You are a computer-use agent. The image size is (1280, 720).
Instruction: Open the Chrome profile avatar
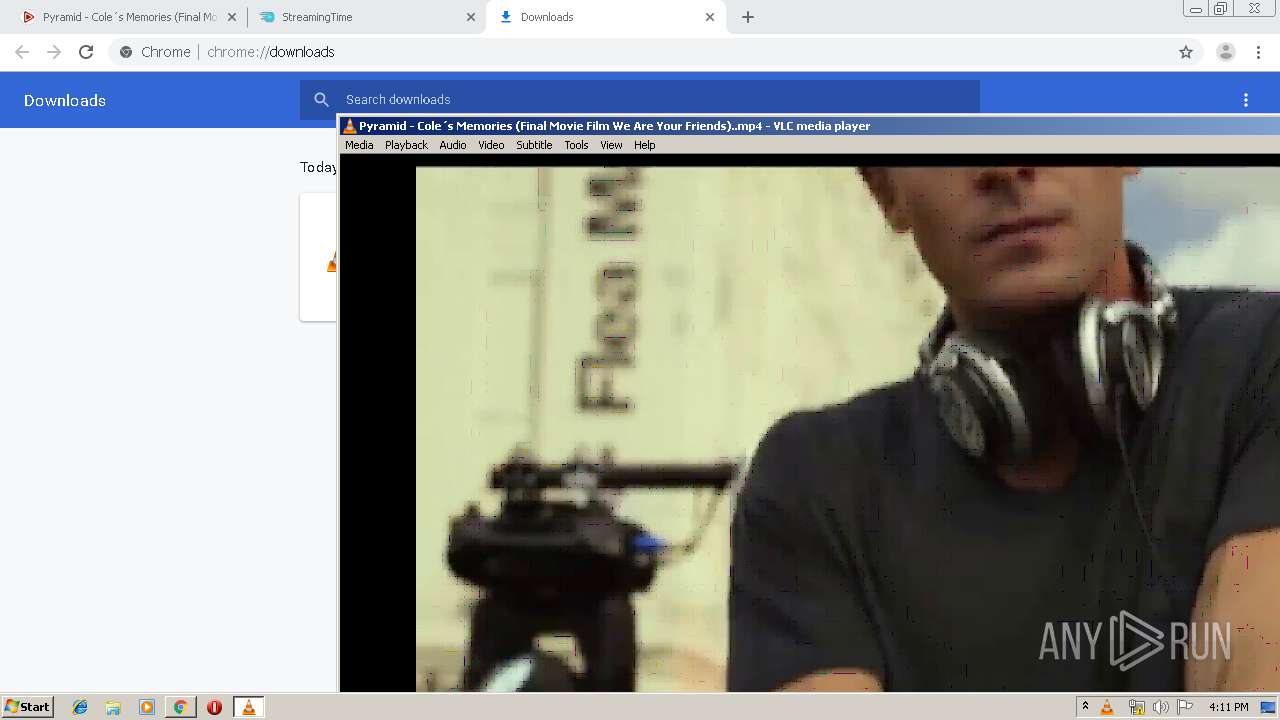pos(1226,52)
